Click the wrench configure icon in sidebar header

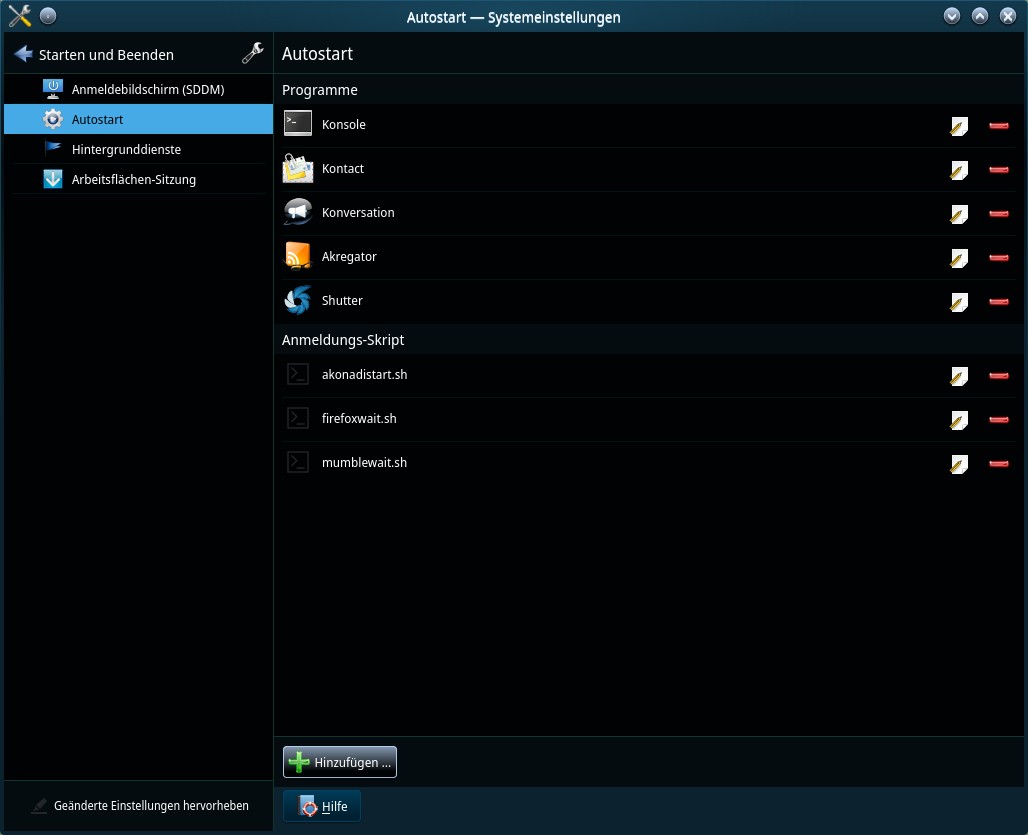point(252,53)
